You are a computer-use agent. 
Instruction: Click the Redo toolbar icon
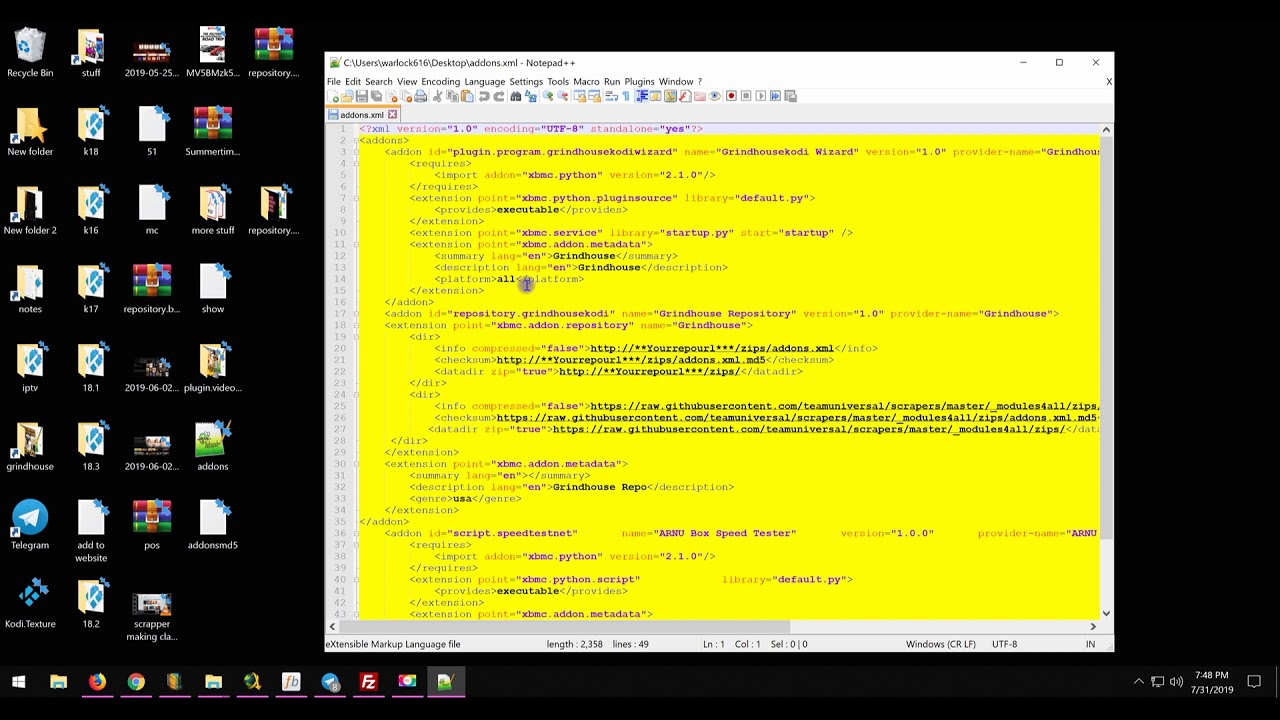(x=499, y=96)
